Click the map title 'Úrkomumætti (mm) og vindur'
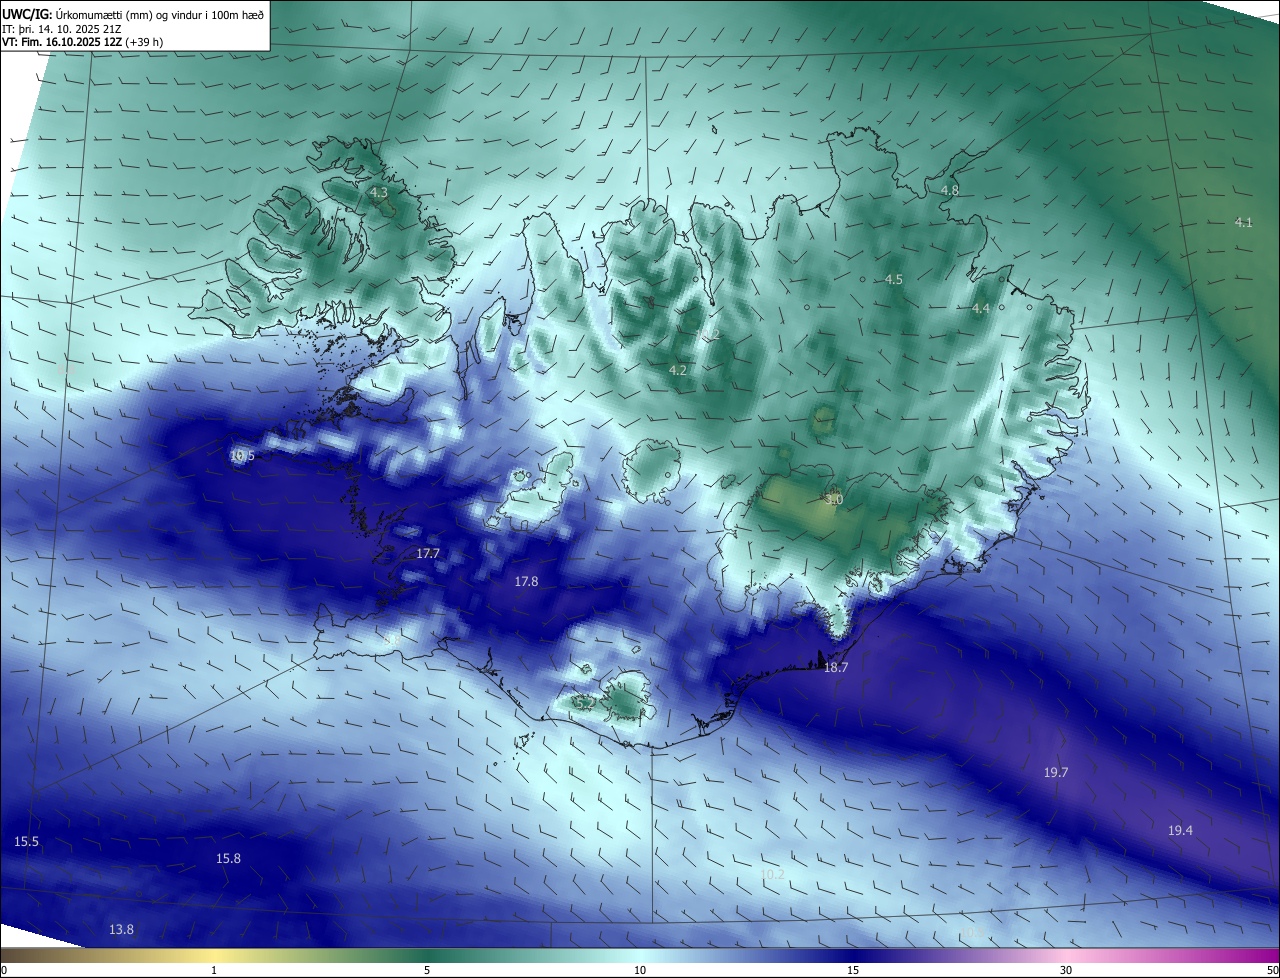Image resolution: width=1280 pixels, height=978 pixels. coord(130,14)
